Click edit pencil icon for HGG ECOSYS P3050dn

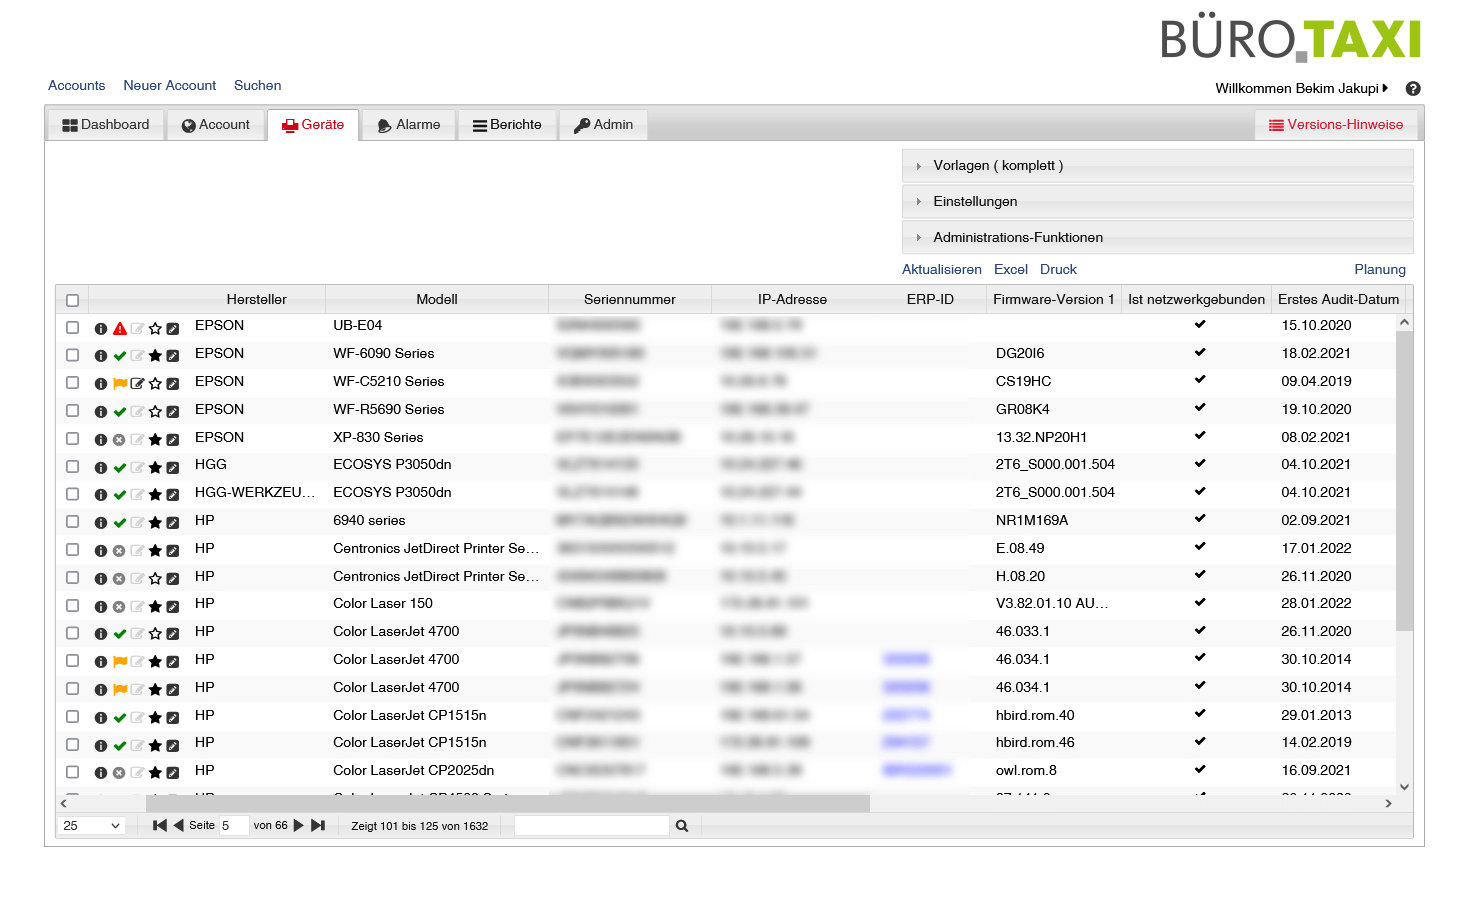(173, 467)
